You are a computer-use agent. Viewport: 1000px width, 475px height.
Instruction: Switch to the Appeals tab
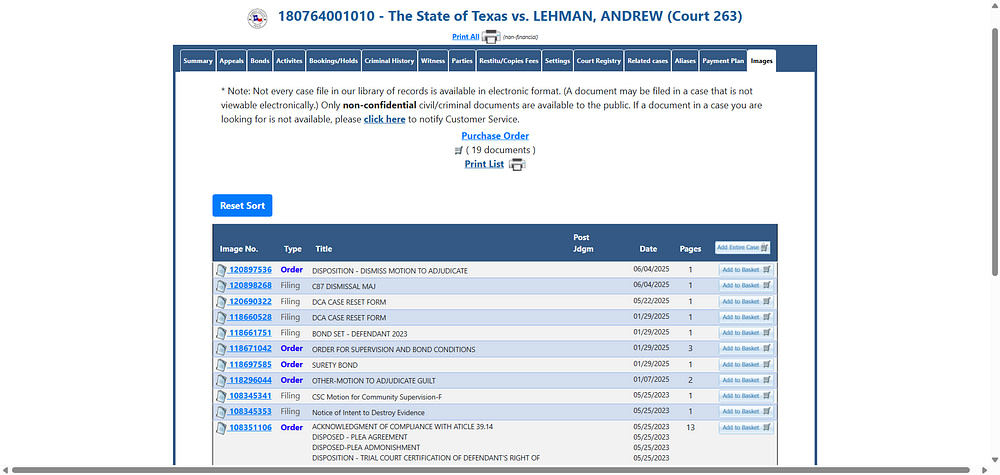point(232,61)
